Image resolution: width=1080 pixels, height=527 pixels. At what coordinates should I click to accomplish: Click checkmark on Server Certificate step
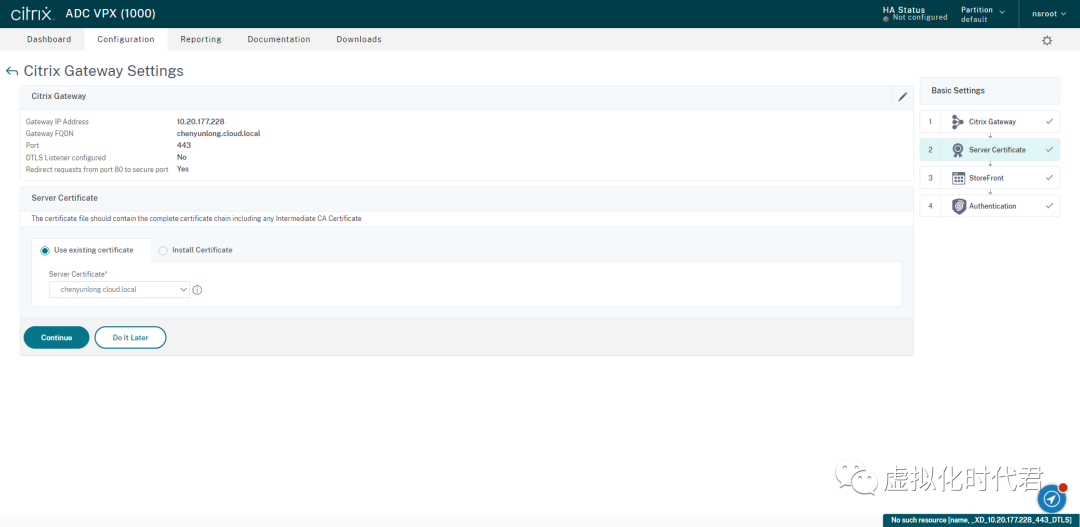(x=1049, y=149)
